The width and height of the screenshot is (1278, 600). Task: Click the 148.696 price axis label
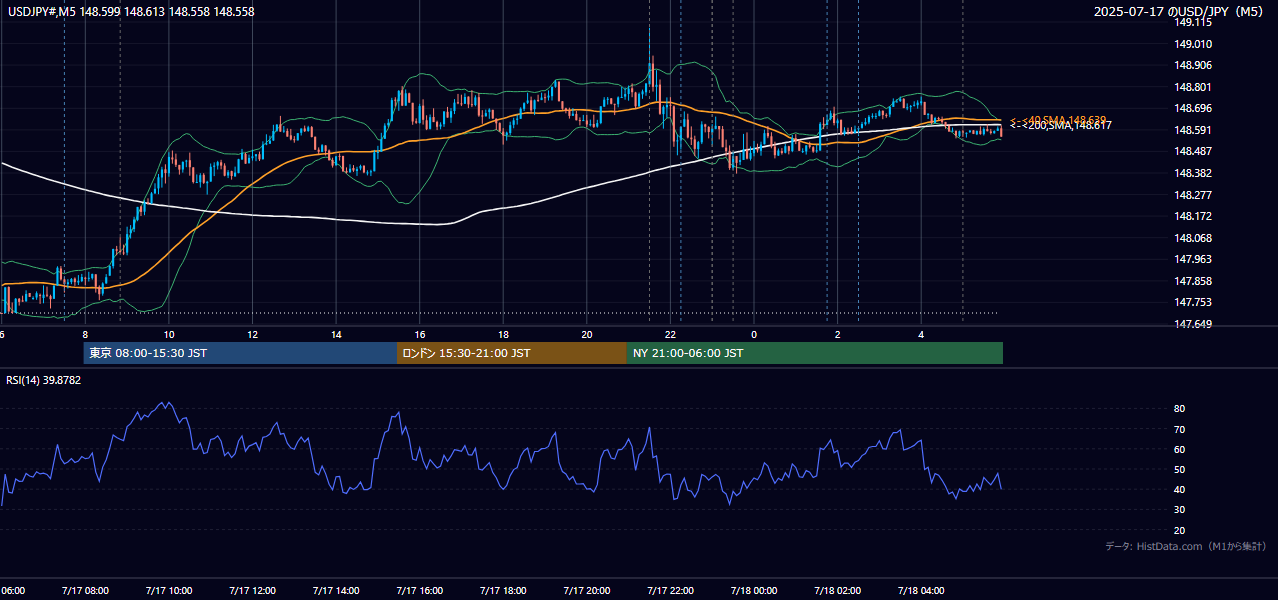[1193, 108]
